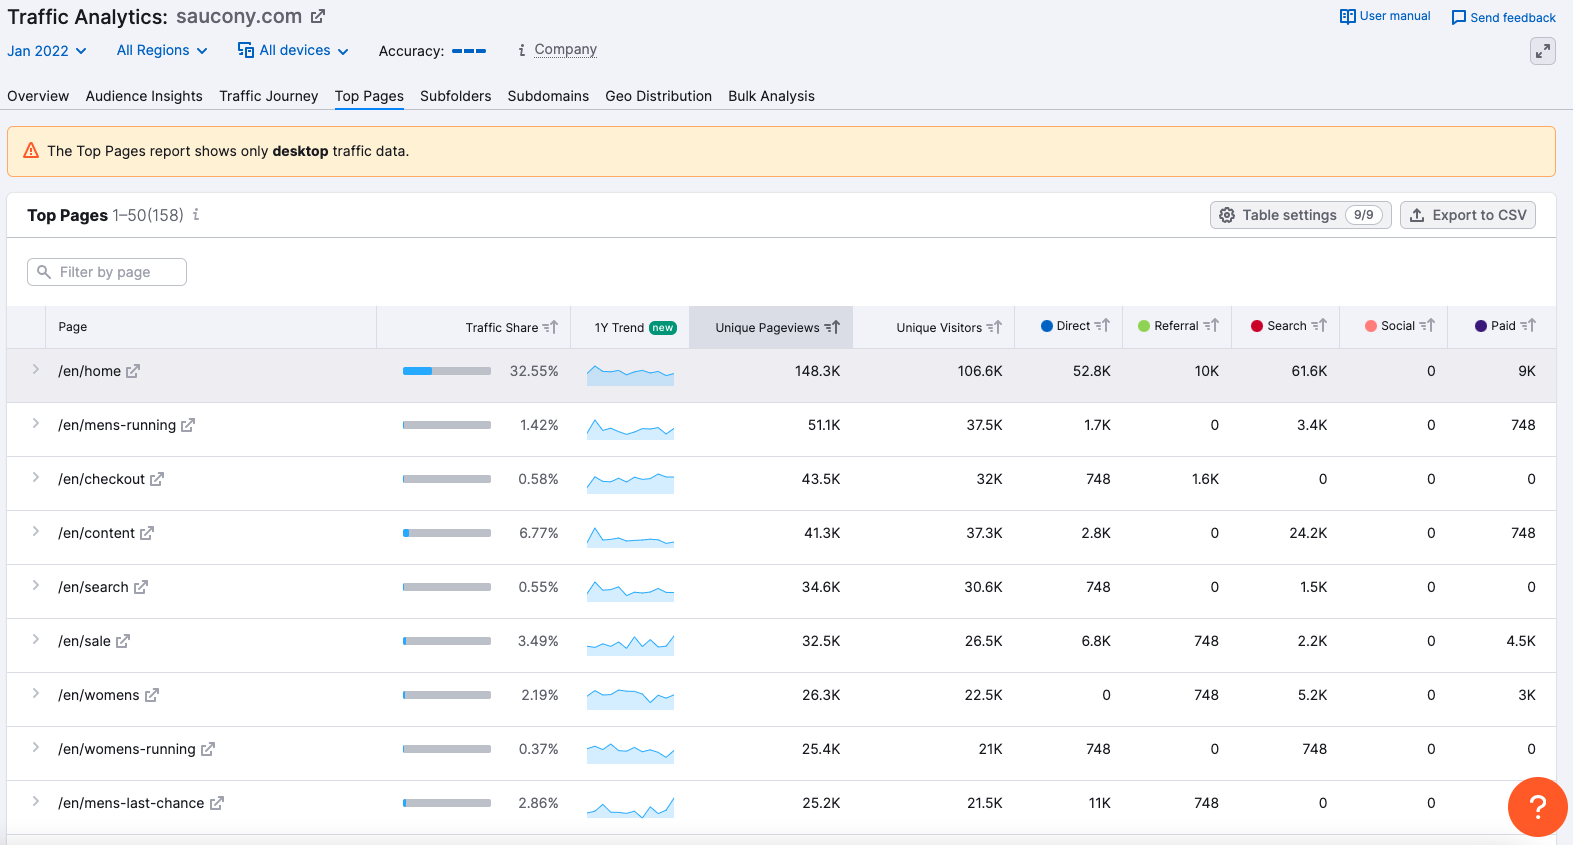Click Export to CSV button

tap(1467, 215)
